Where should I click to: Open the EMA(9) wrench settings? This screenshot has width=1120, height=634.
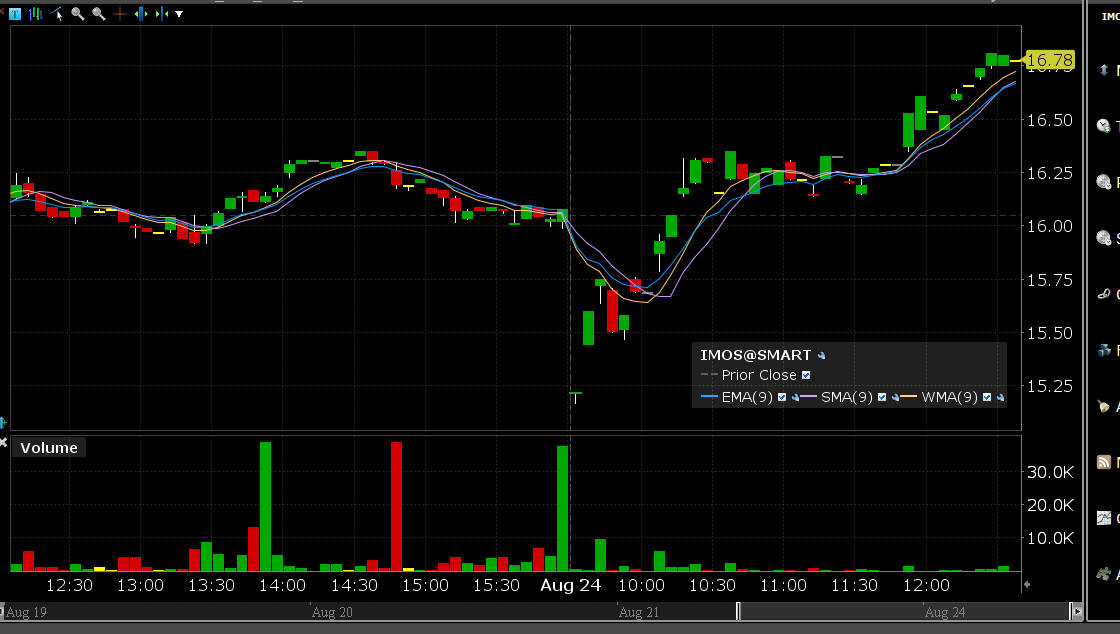(795, 397)
